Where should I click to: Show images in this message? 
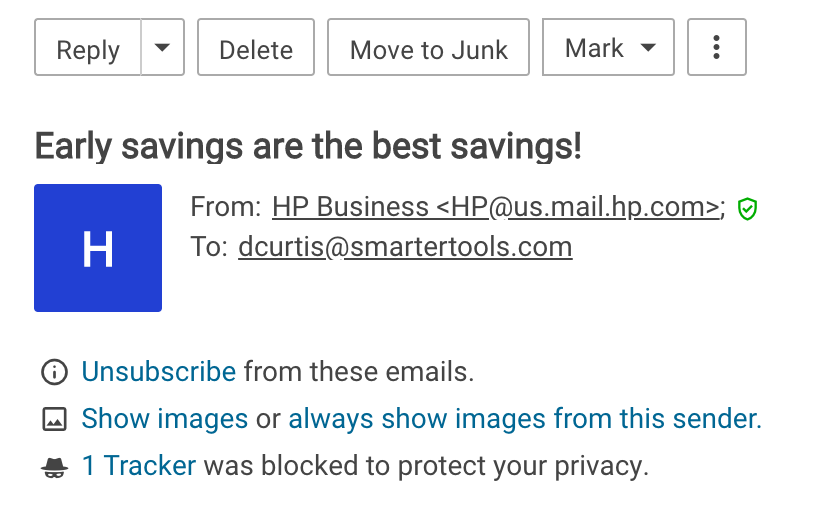pos(164,418)
